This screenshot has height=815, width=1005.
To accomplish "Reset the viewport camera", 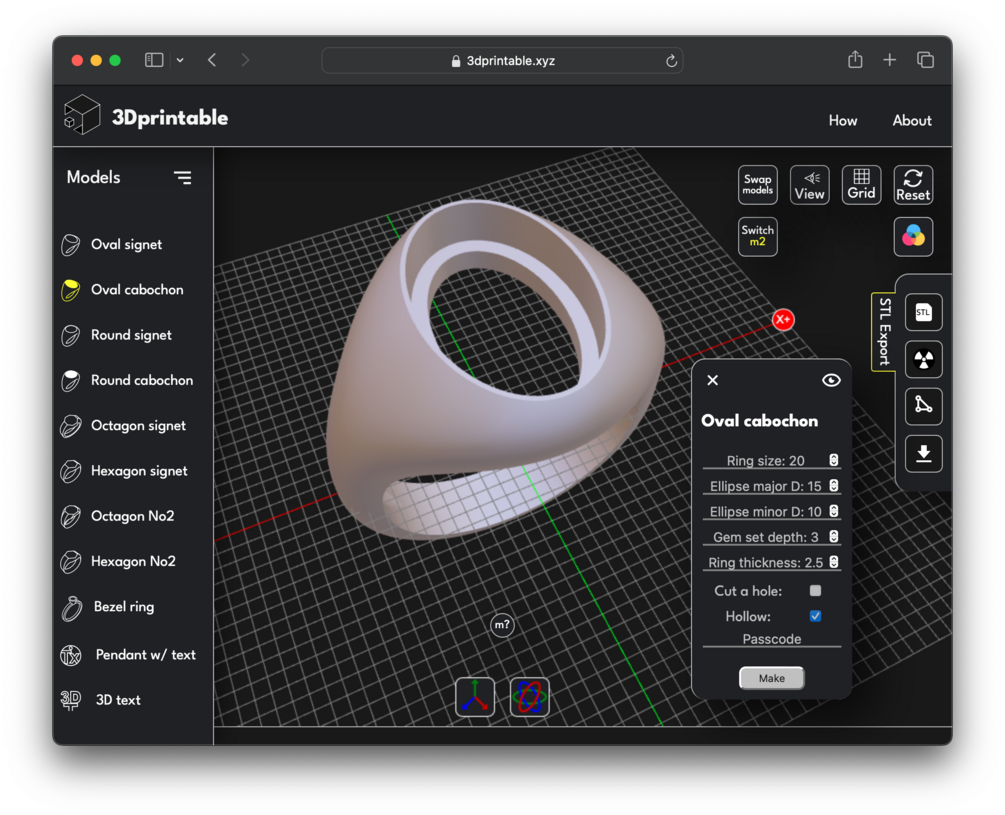I will point(913,185).
